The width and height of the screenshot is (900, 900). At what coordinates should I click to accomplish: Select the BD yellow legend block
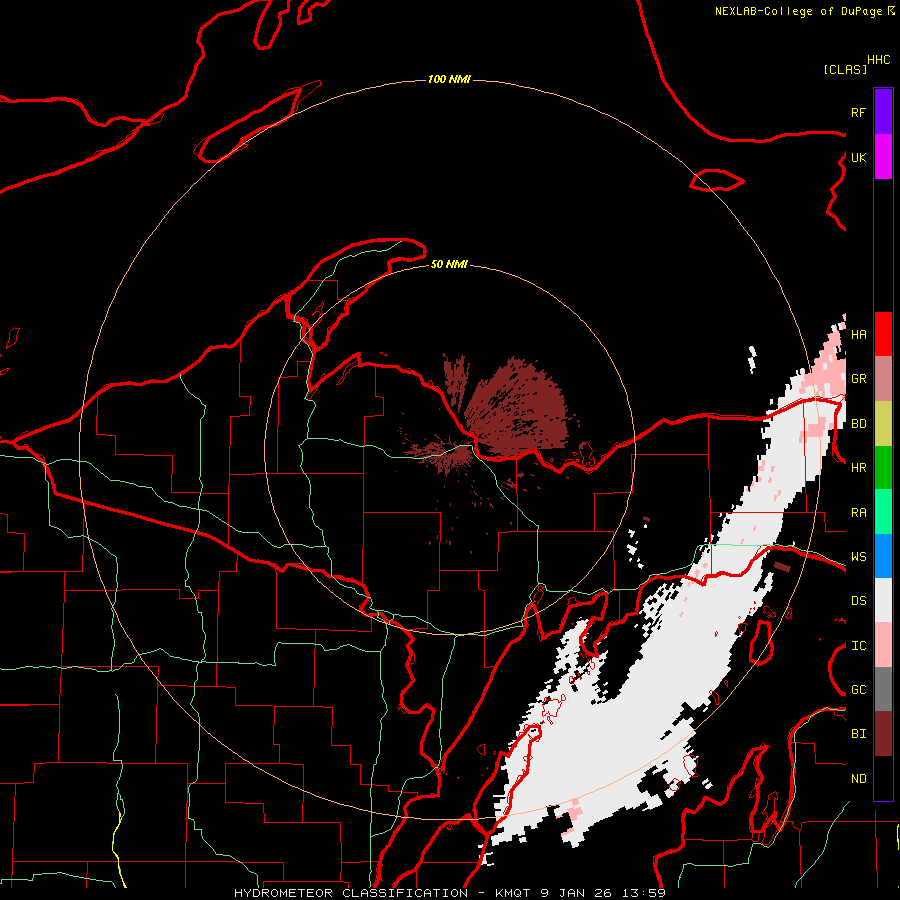coord(883,424)
